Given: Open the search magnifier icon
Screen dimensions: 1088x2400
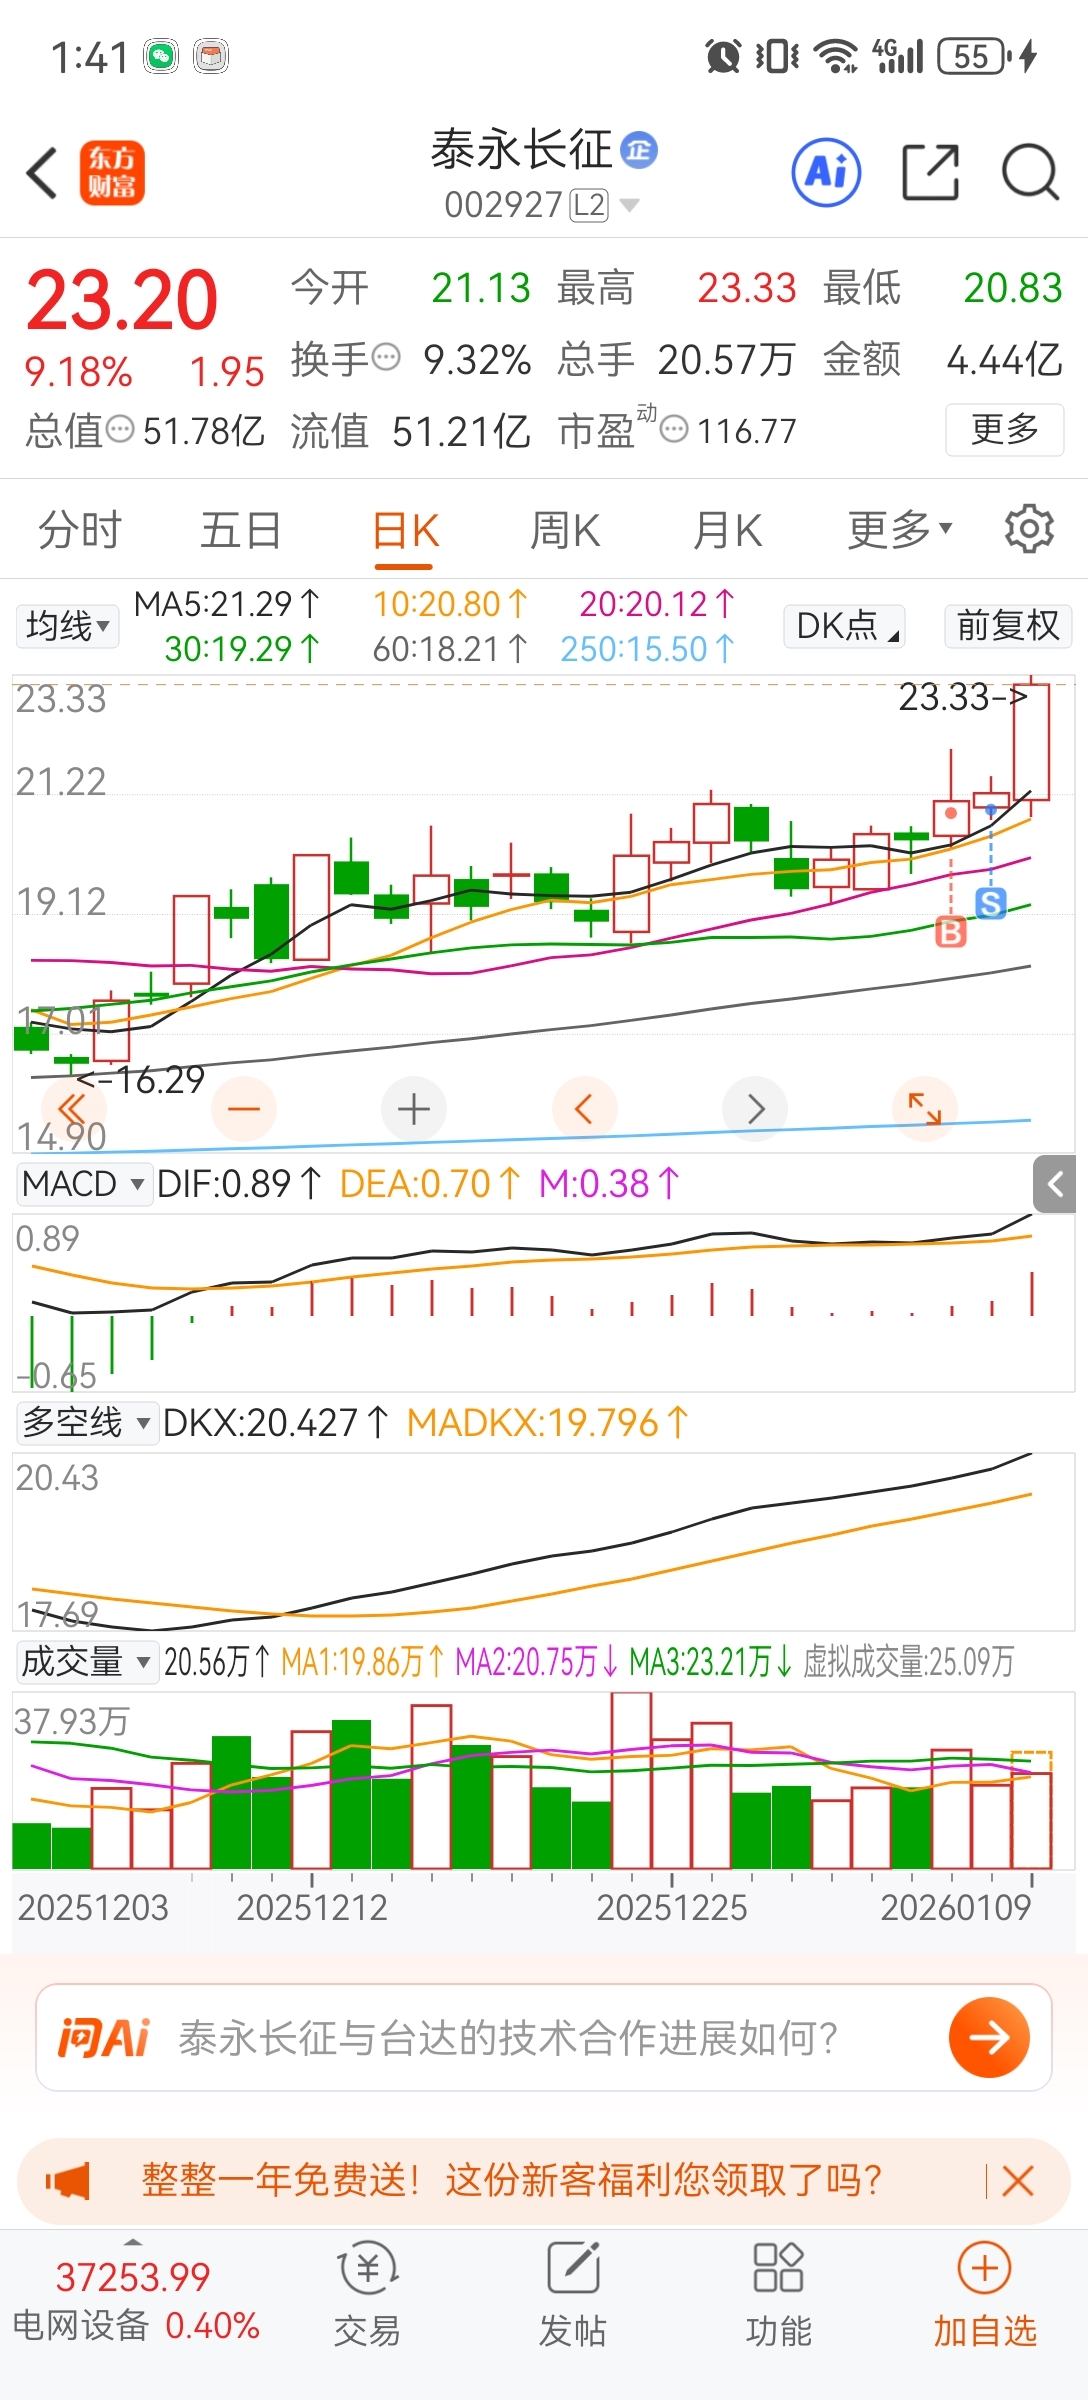Looking at the screenshot, I should click(x=1030, y=173).
